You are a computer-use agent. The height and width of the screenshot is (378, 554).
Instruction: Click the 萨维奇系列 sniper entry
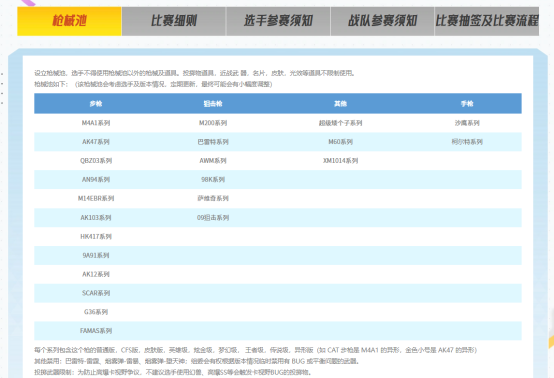point(213,198)
